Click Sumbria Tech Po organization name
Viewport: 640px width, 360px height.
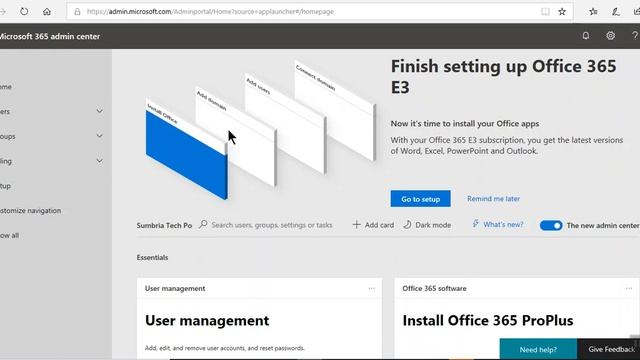pos(164,225)
